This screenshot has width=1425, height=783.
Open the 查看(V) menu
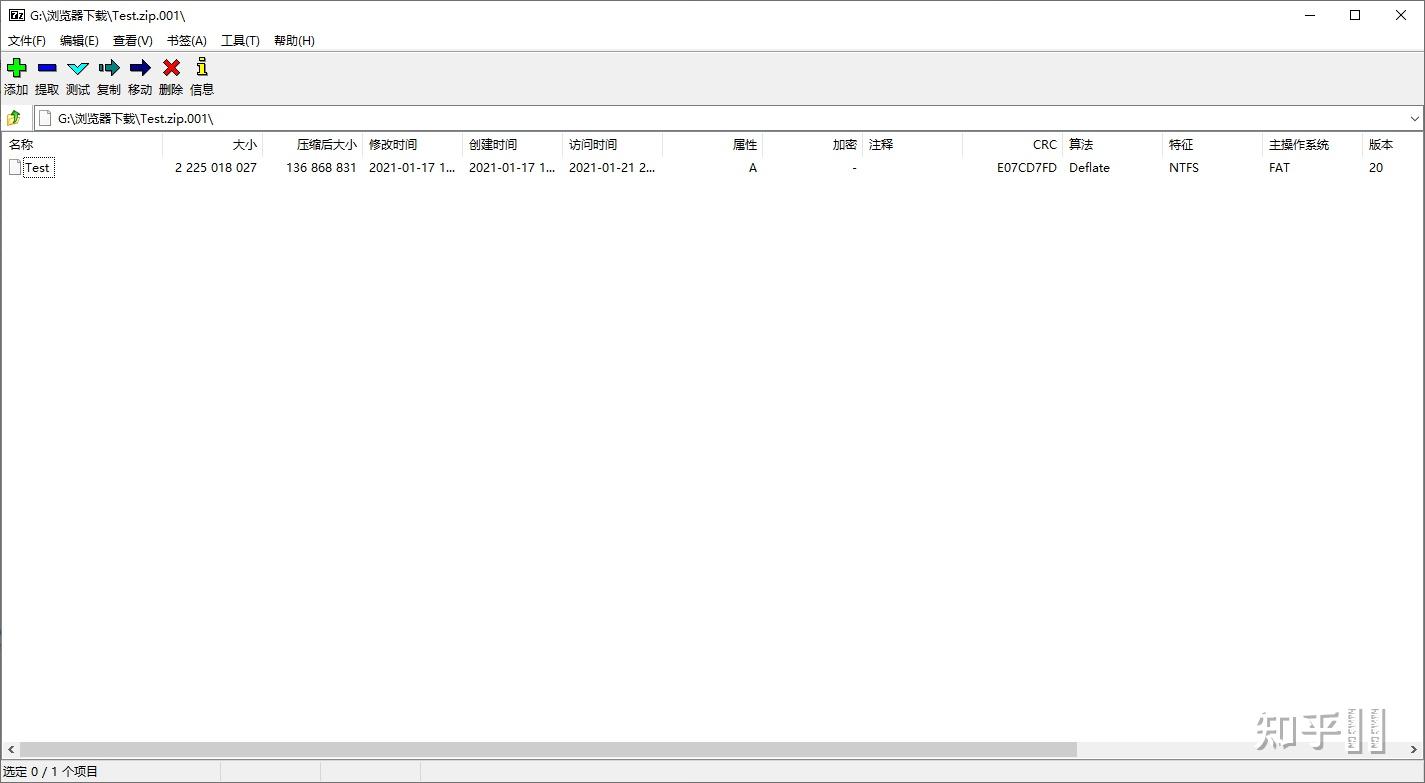(133, 41)
